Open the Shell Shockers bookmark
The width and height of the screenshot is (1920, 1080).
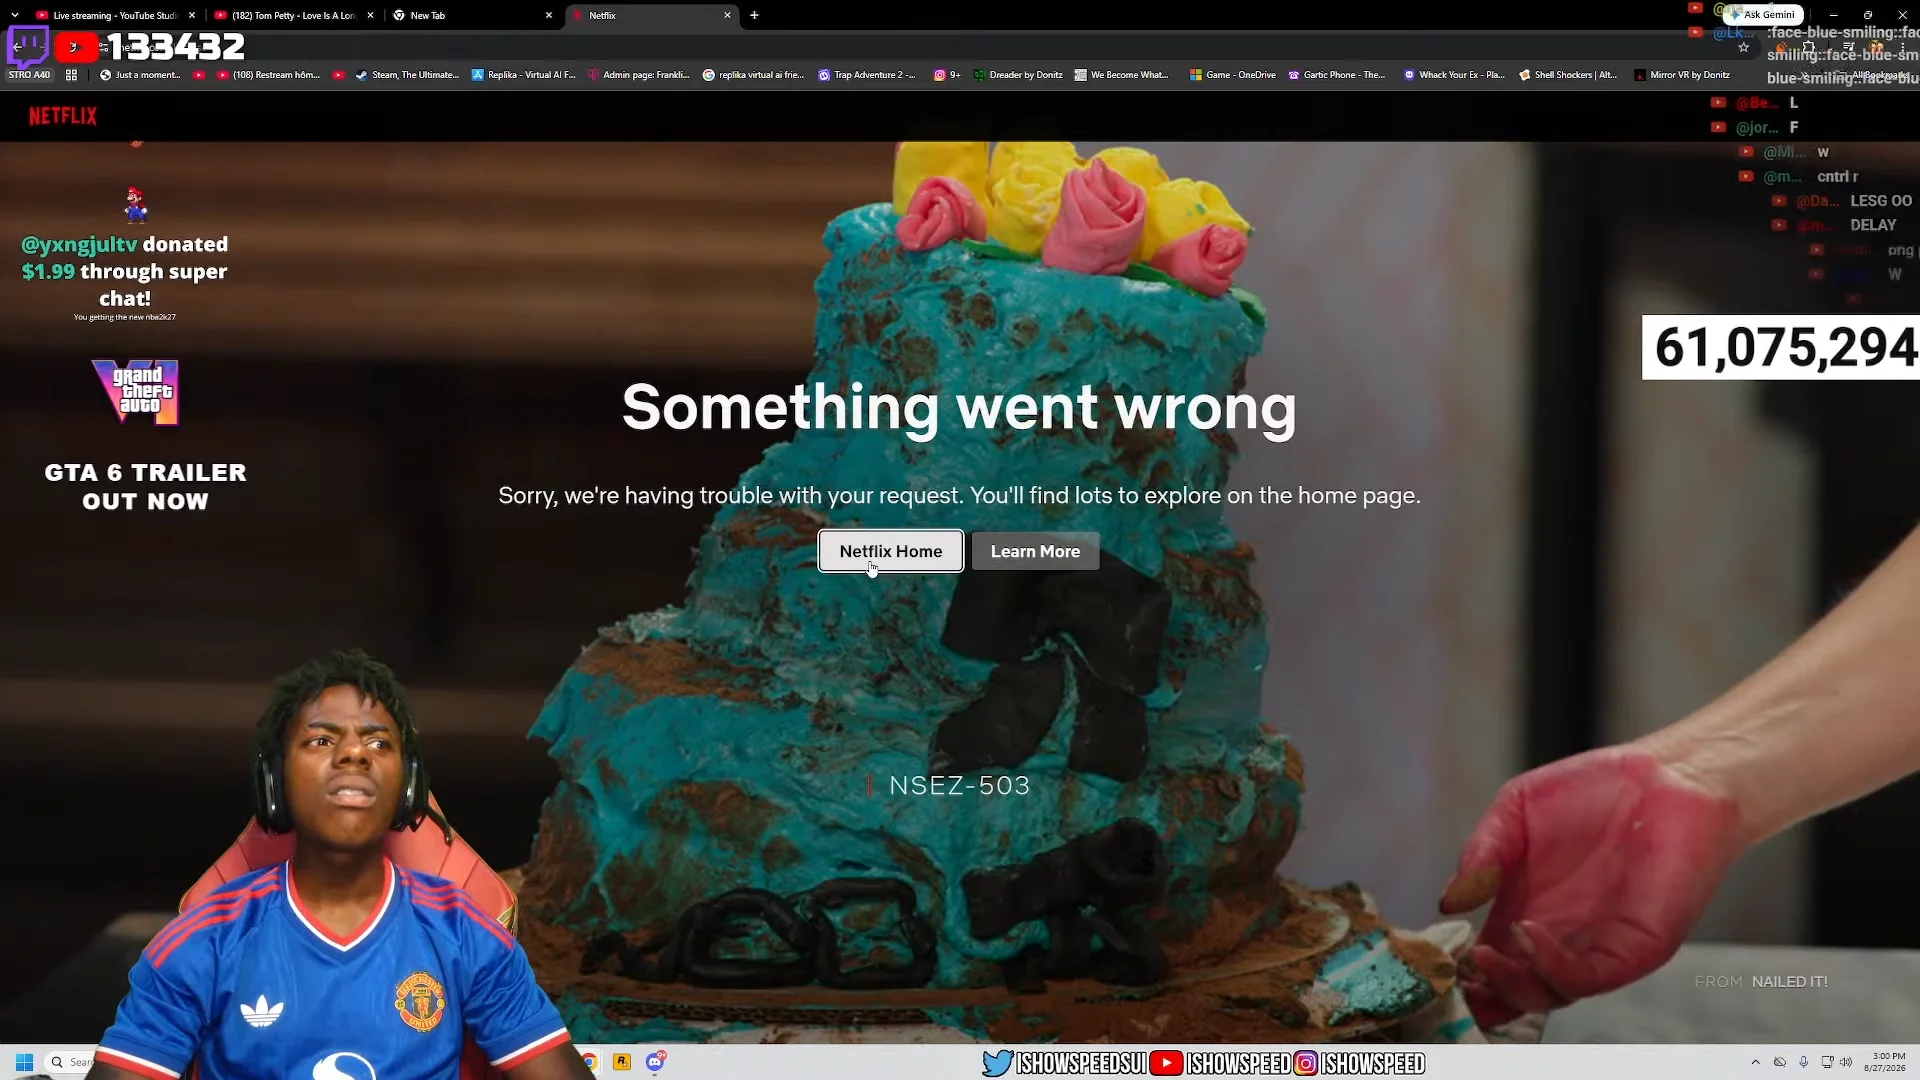(x=1568, y=75)
